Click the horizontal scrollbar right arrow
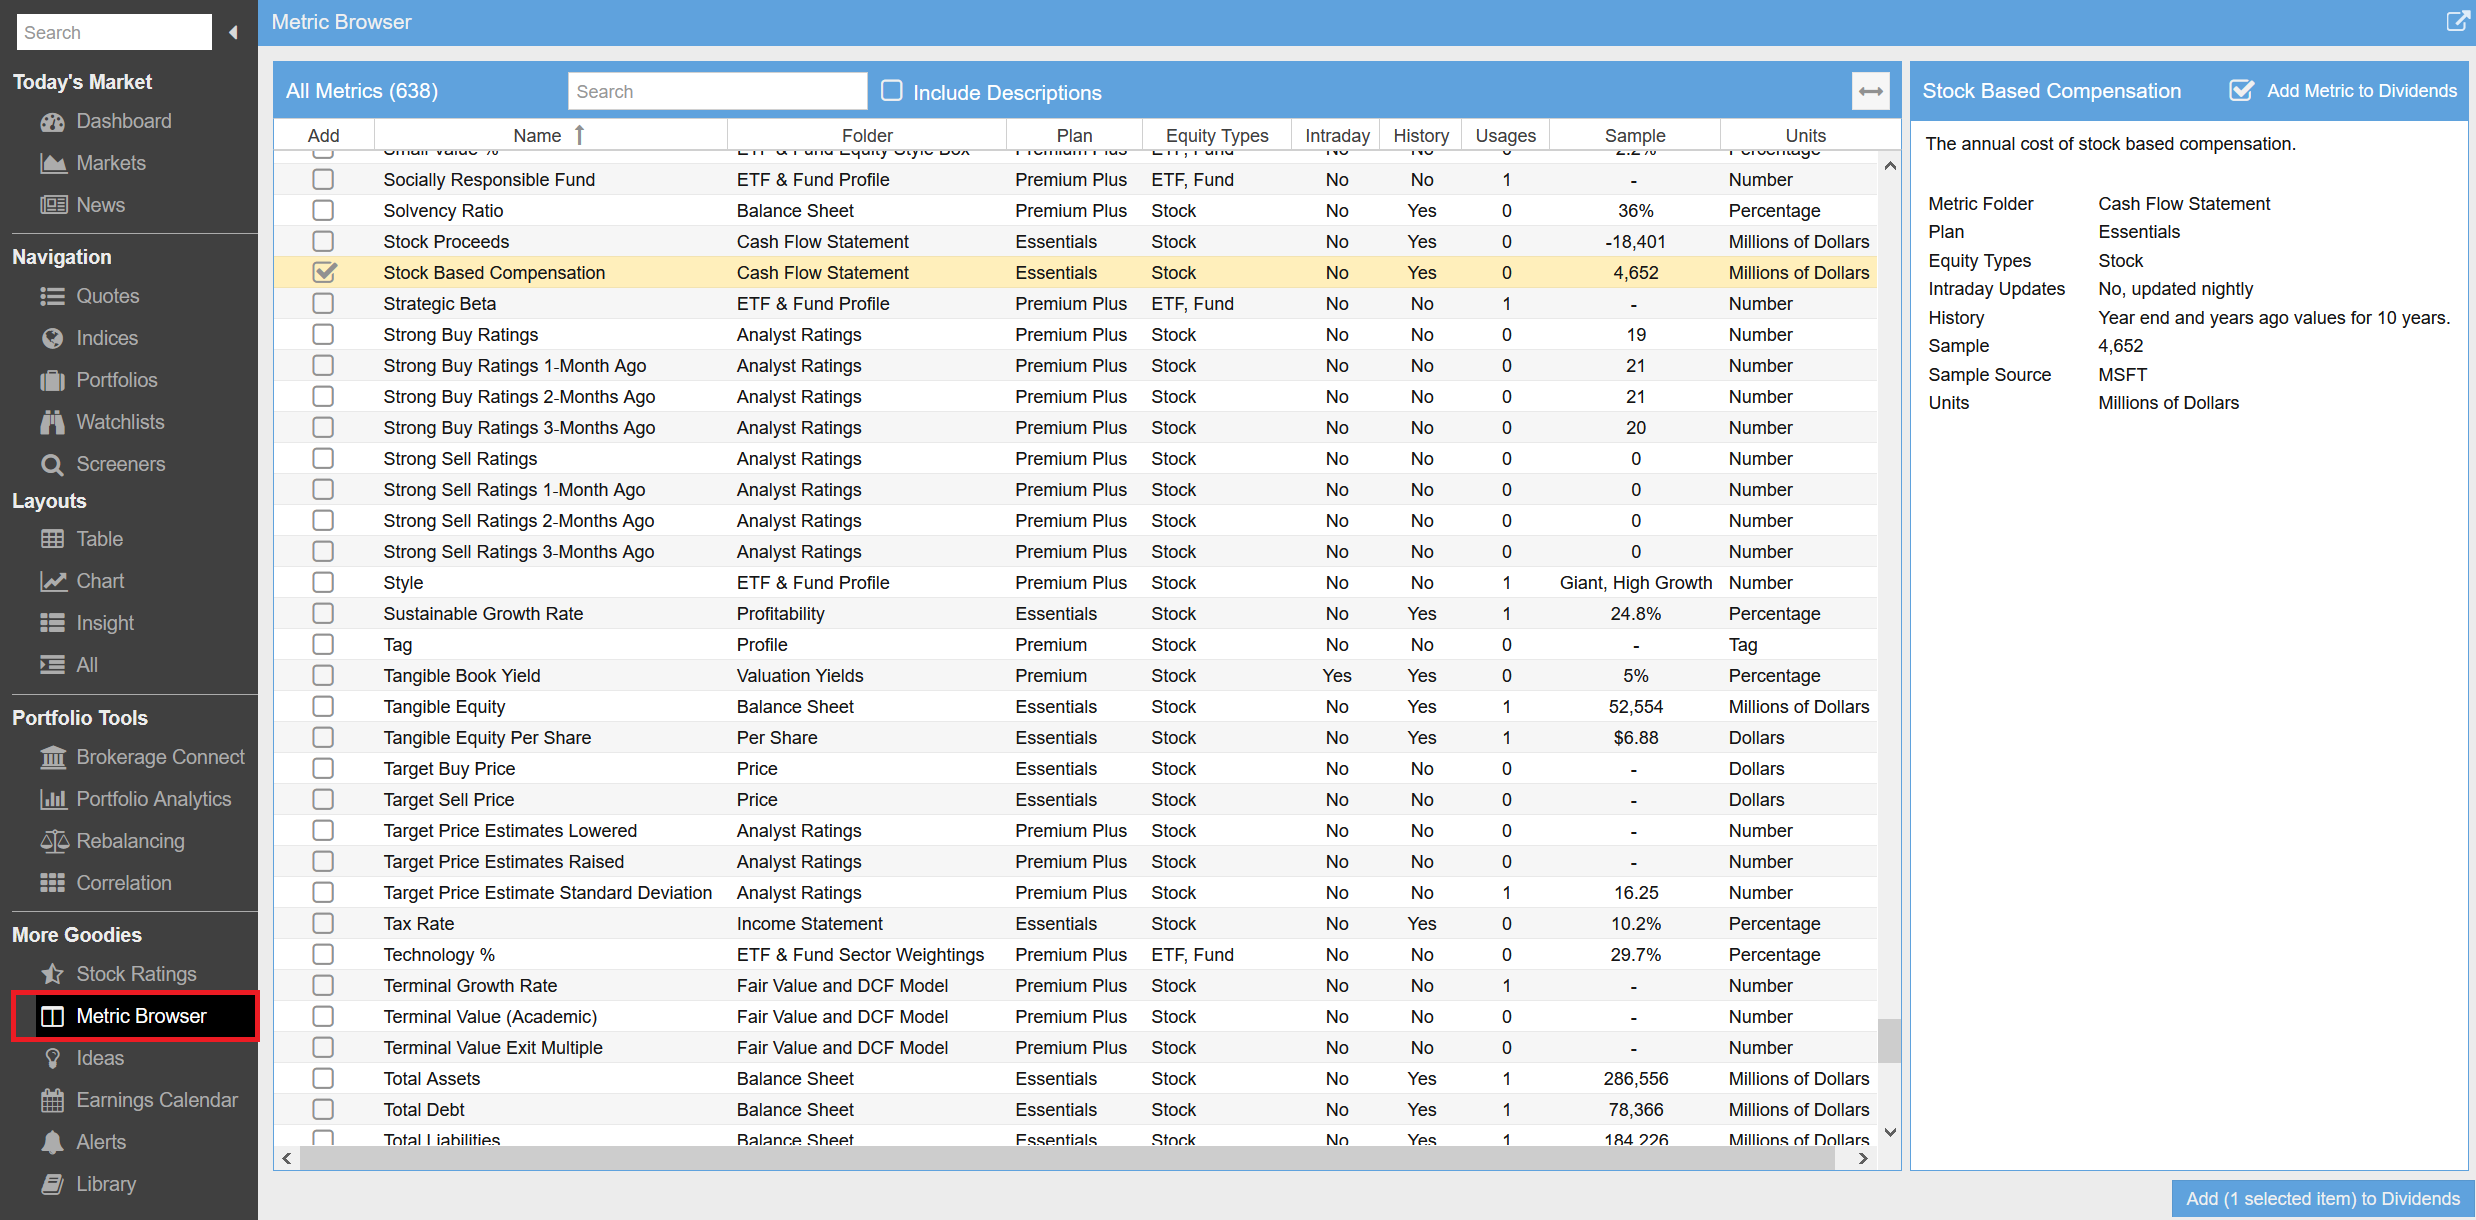 (1863, 1158)
